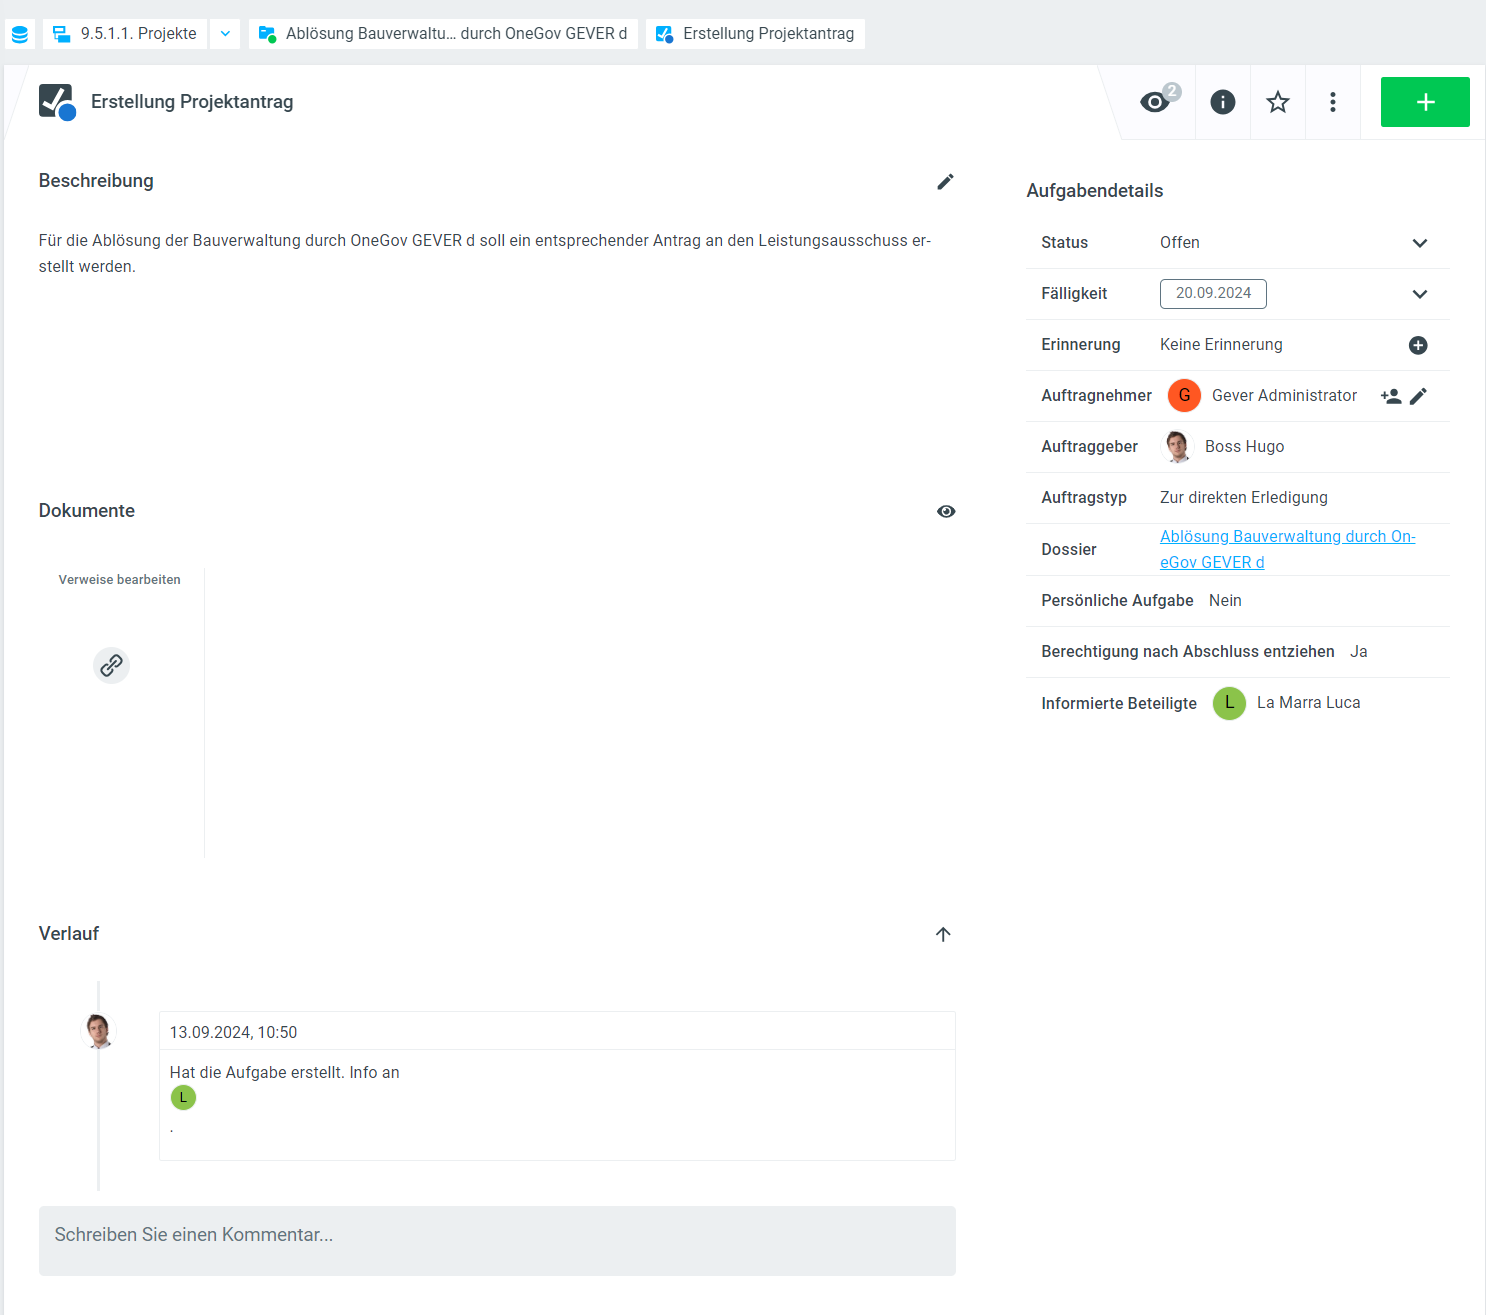Add a reminder with plus icon
Viewport: 1486px width, 1315px height.
[x=1417, y=345]
